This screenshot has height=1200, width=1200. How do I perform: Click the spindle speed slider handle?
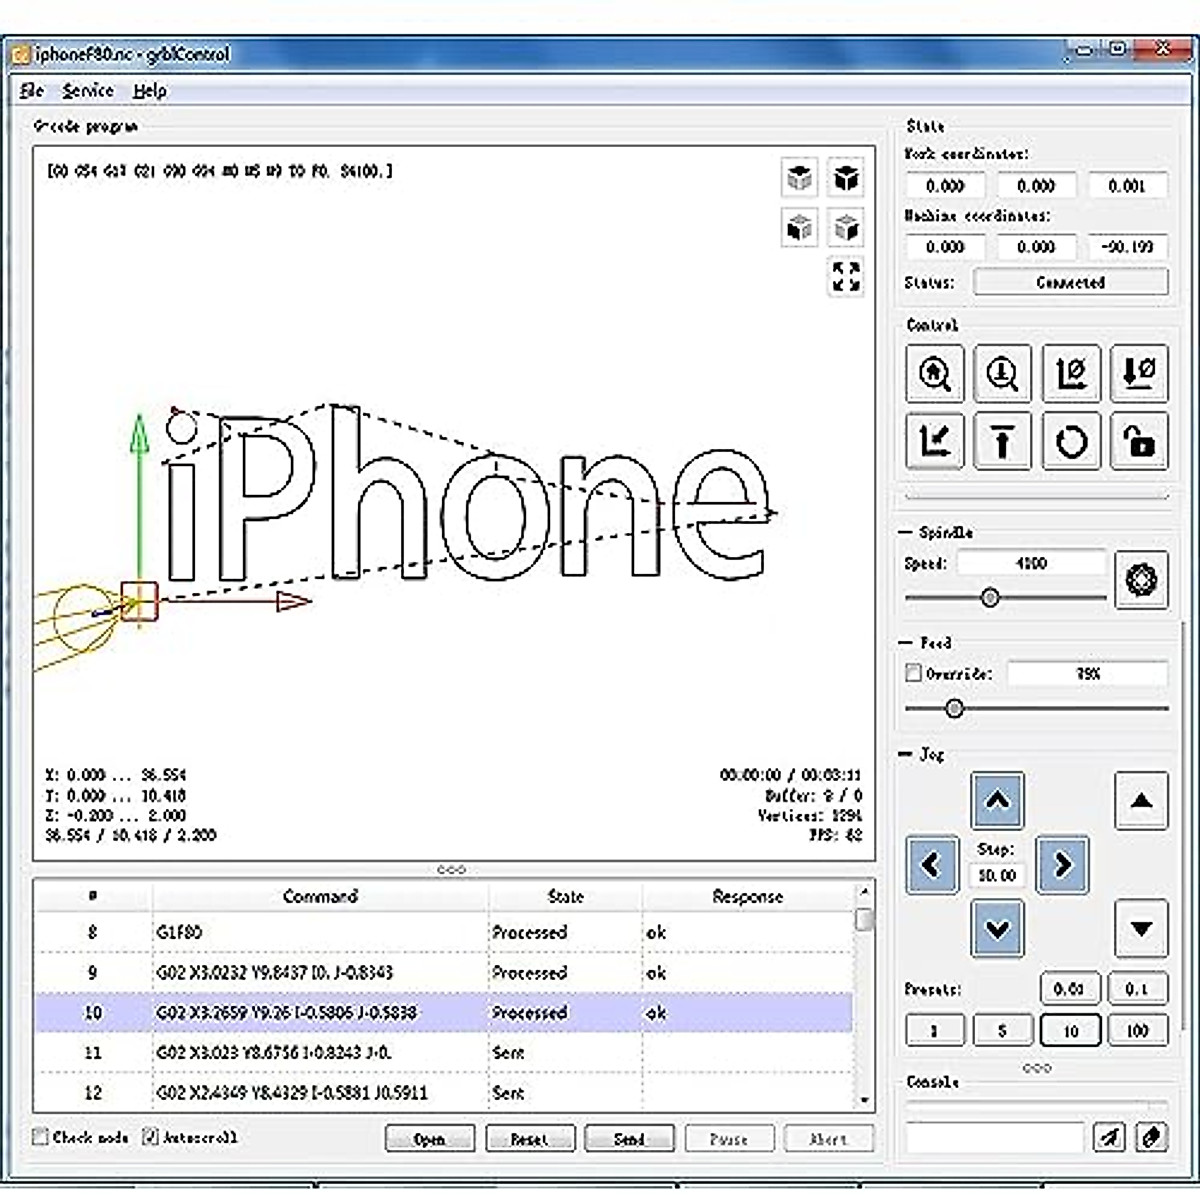[x=990, y=598]
